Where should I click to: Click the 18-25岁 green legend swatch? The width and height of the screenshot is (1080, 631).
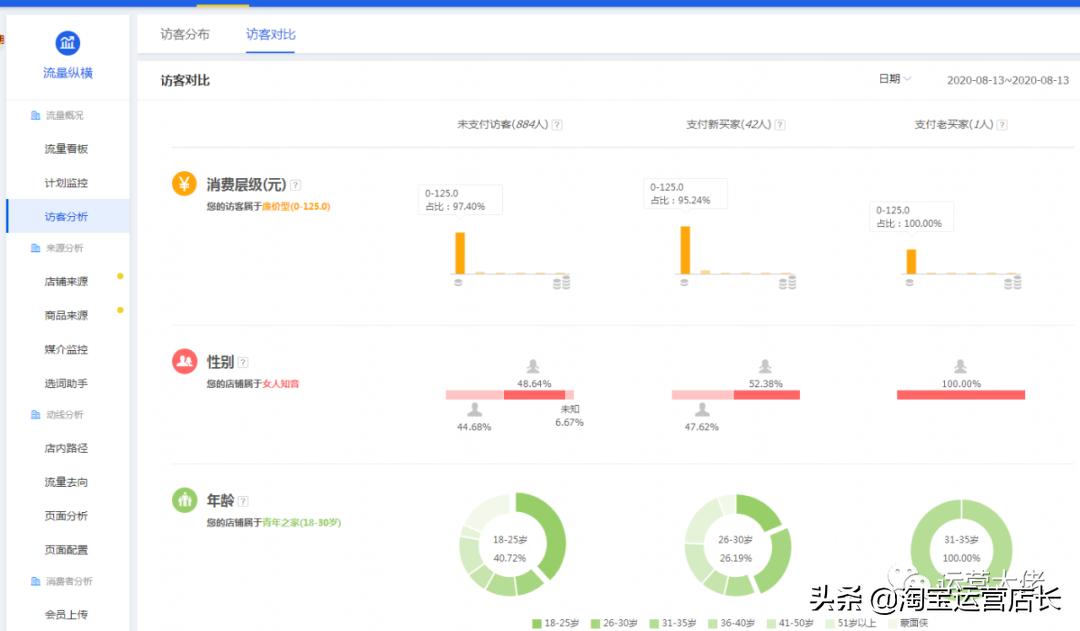(x=537, y=622)
